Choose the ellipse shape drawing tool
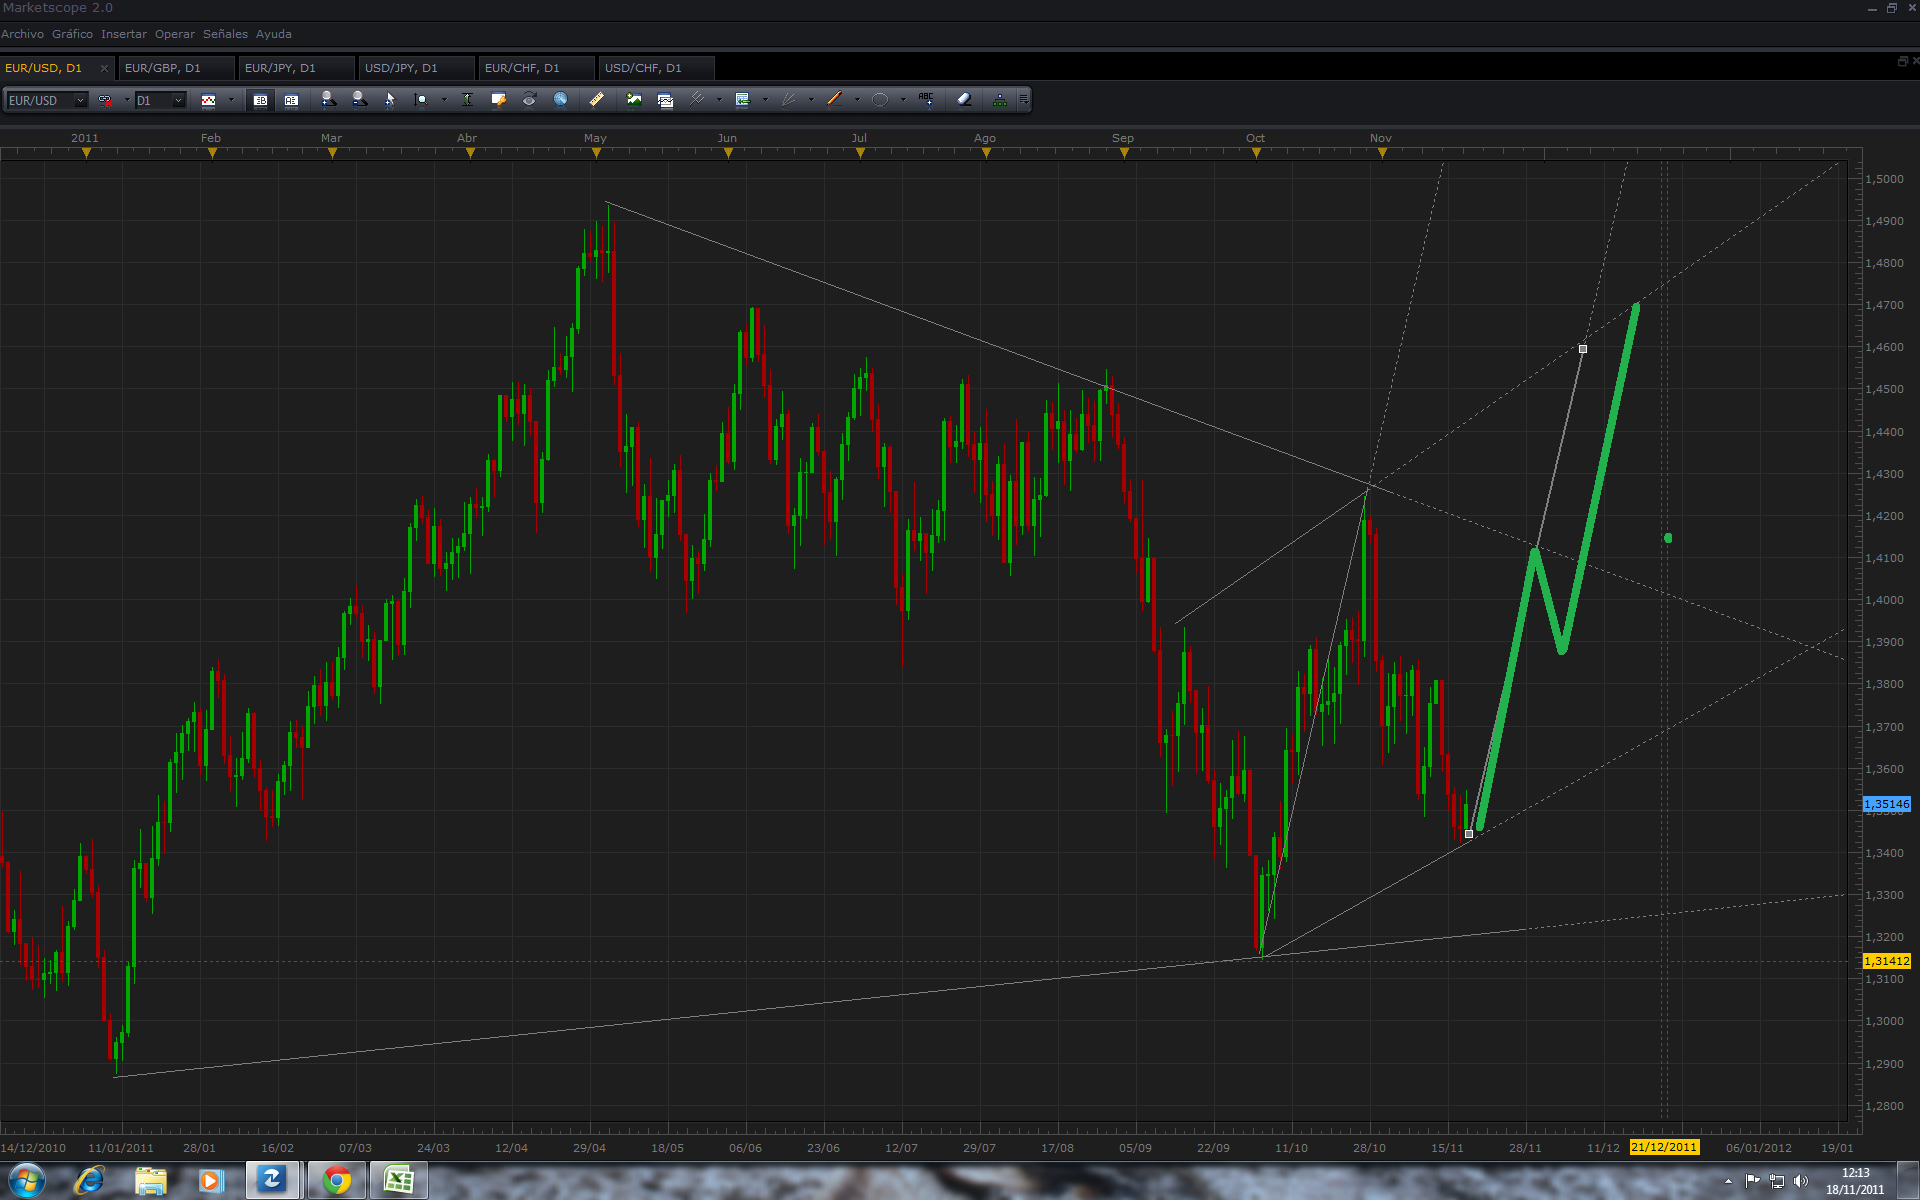This screenshot has width=1920, height=1200. coord(880,100)
